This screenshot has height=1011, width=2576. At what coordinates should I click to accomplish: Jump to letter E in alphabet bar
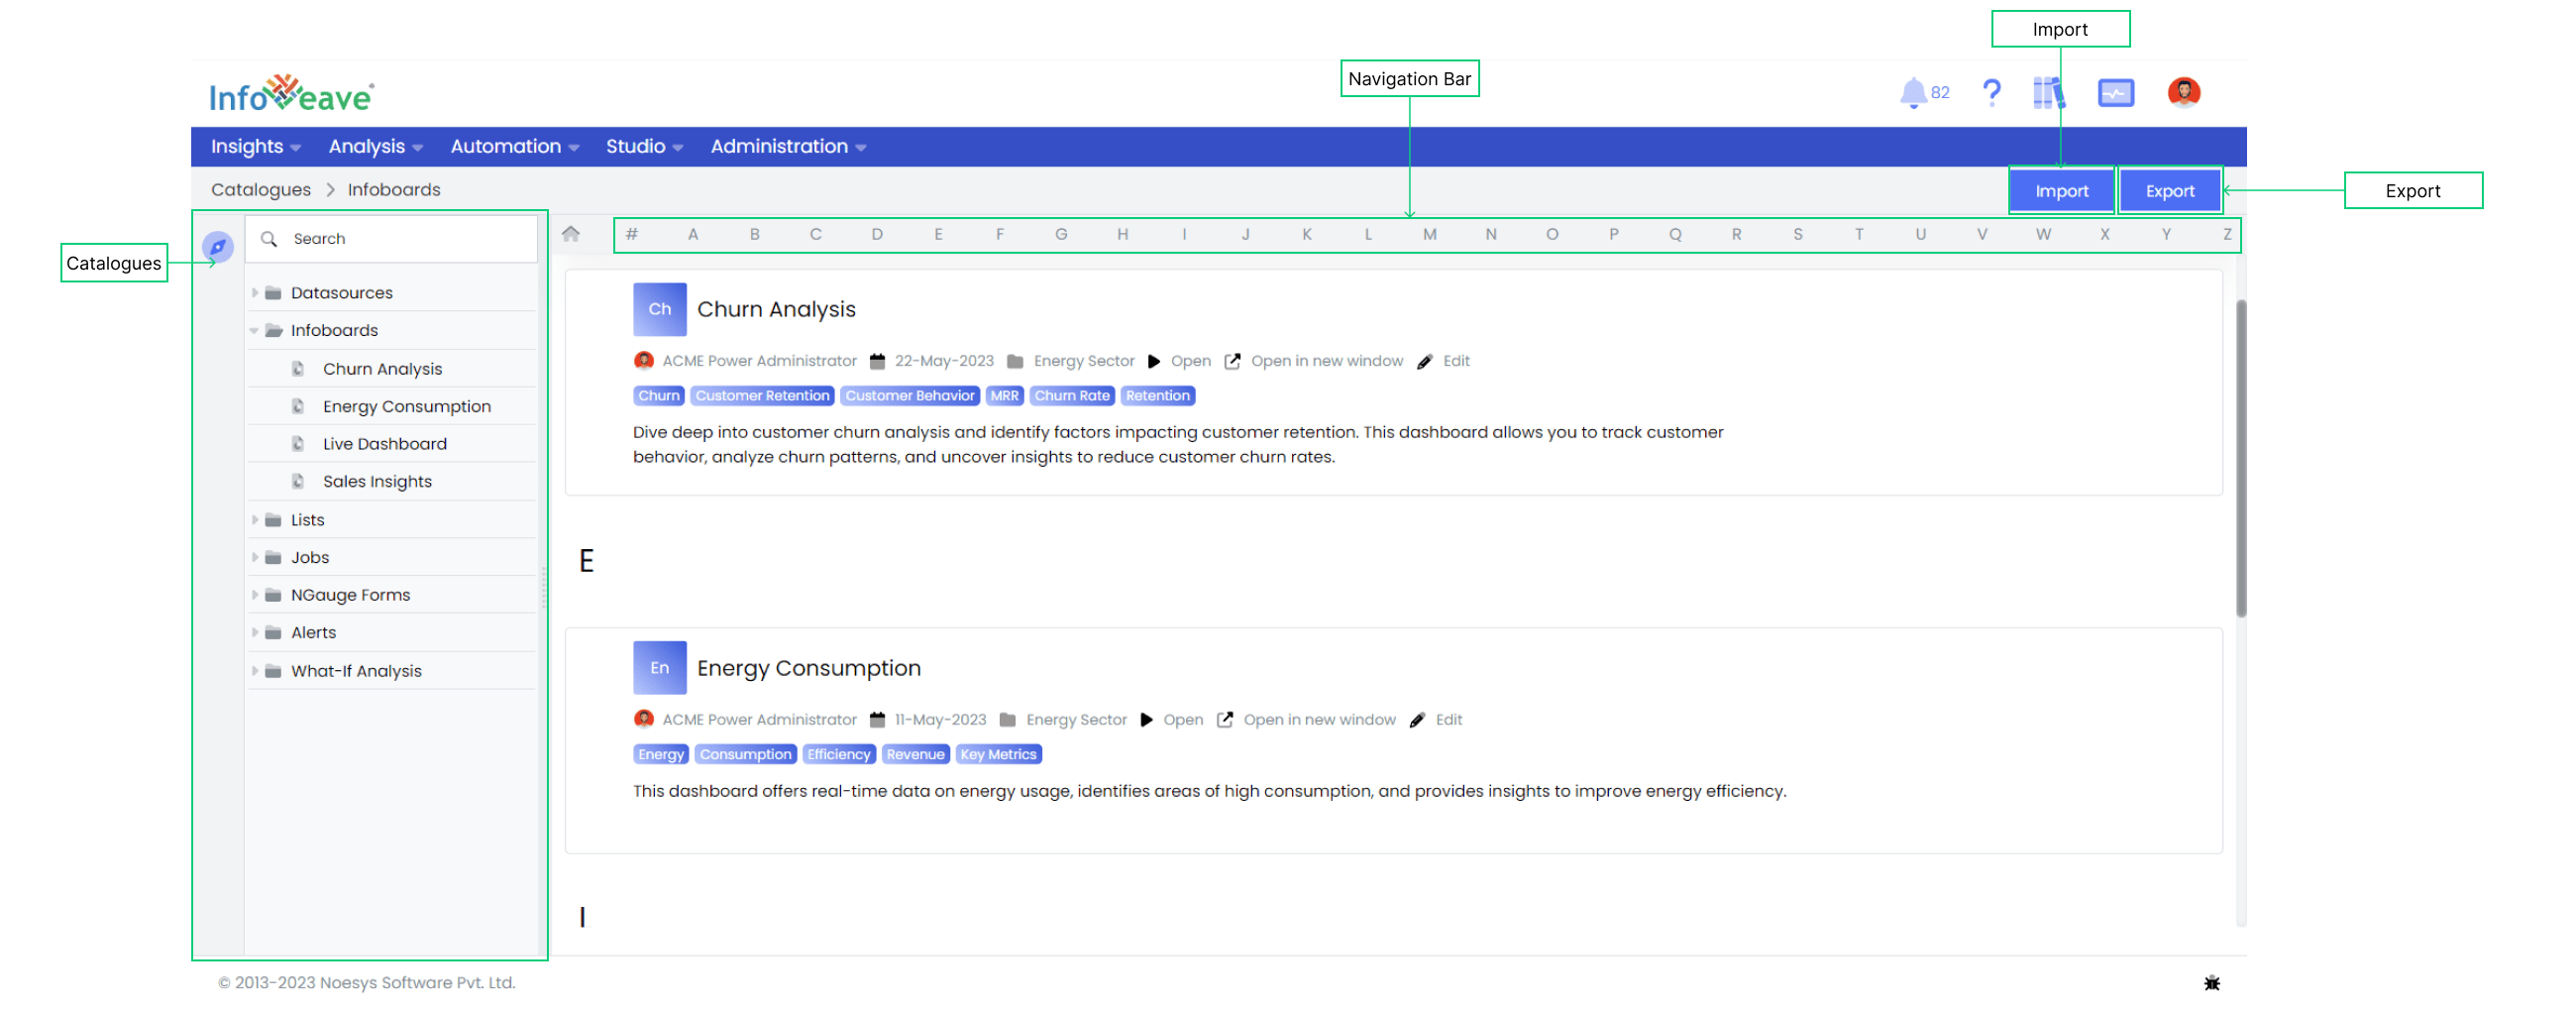click(938, 234)
